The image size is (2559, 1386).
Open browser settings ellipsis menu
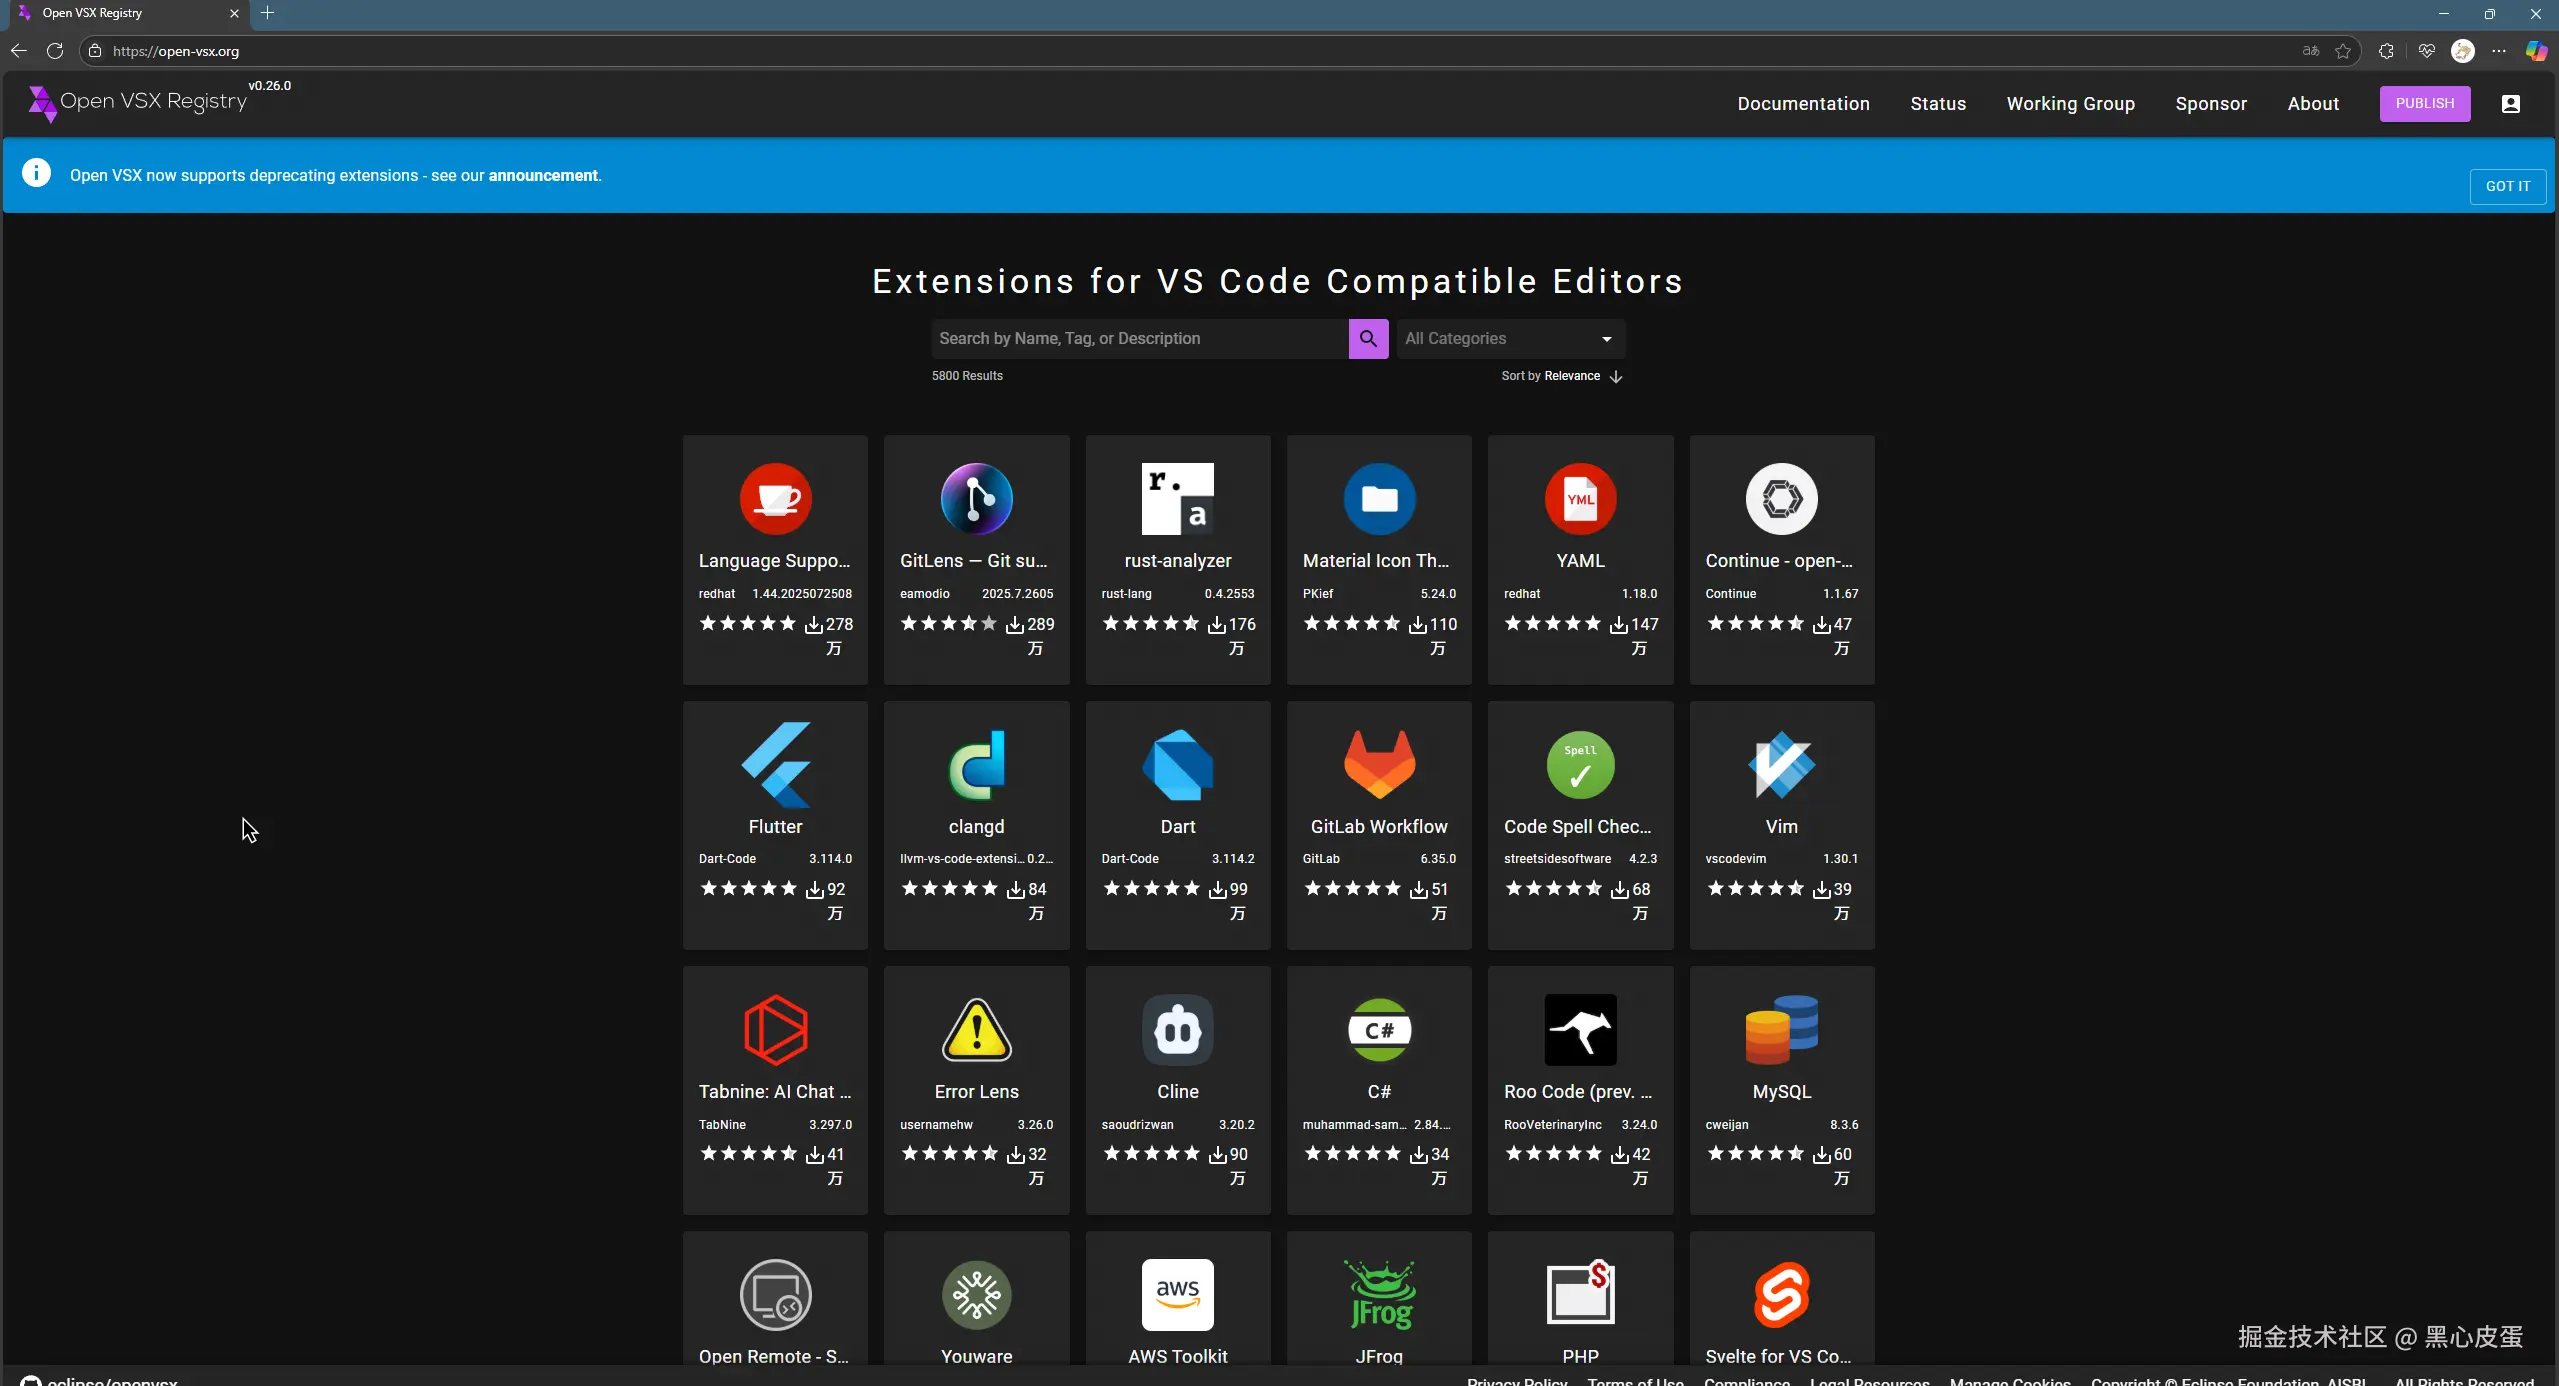[2499, 51]
